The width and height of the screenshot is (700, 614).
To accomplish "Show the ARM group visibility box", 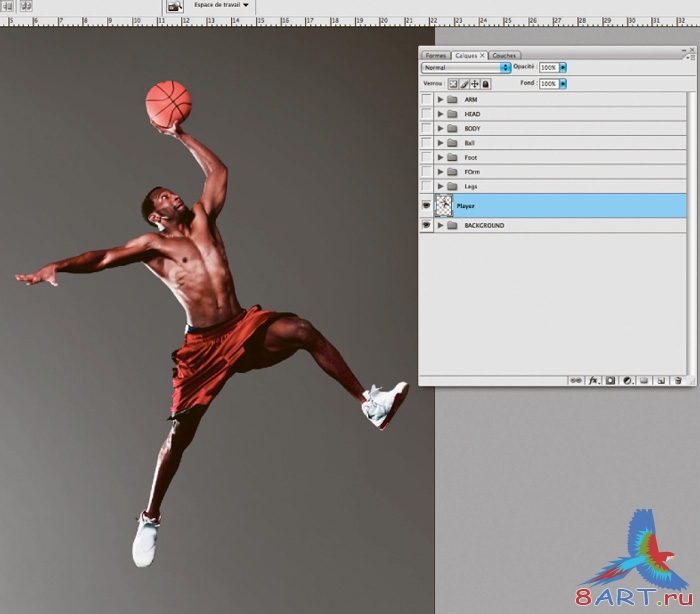I will pos(427,99).
